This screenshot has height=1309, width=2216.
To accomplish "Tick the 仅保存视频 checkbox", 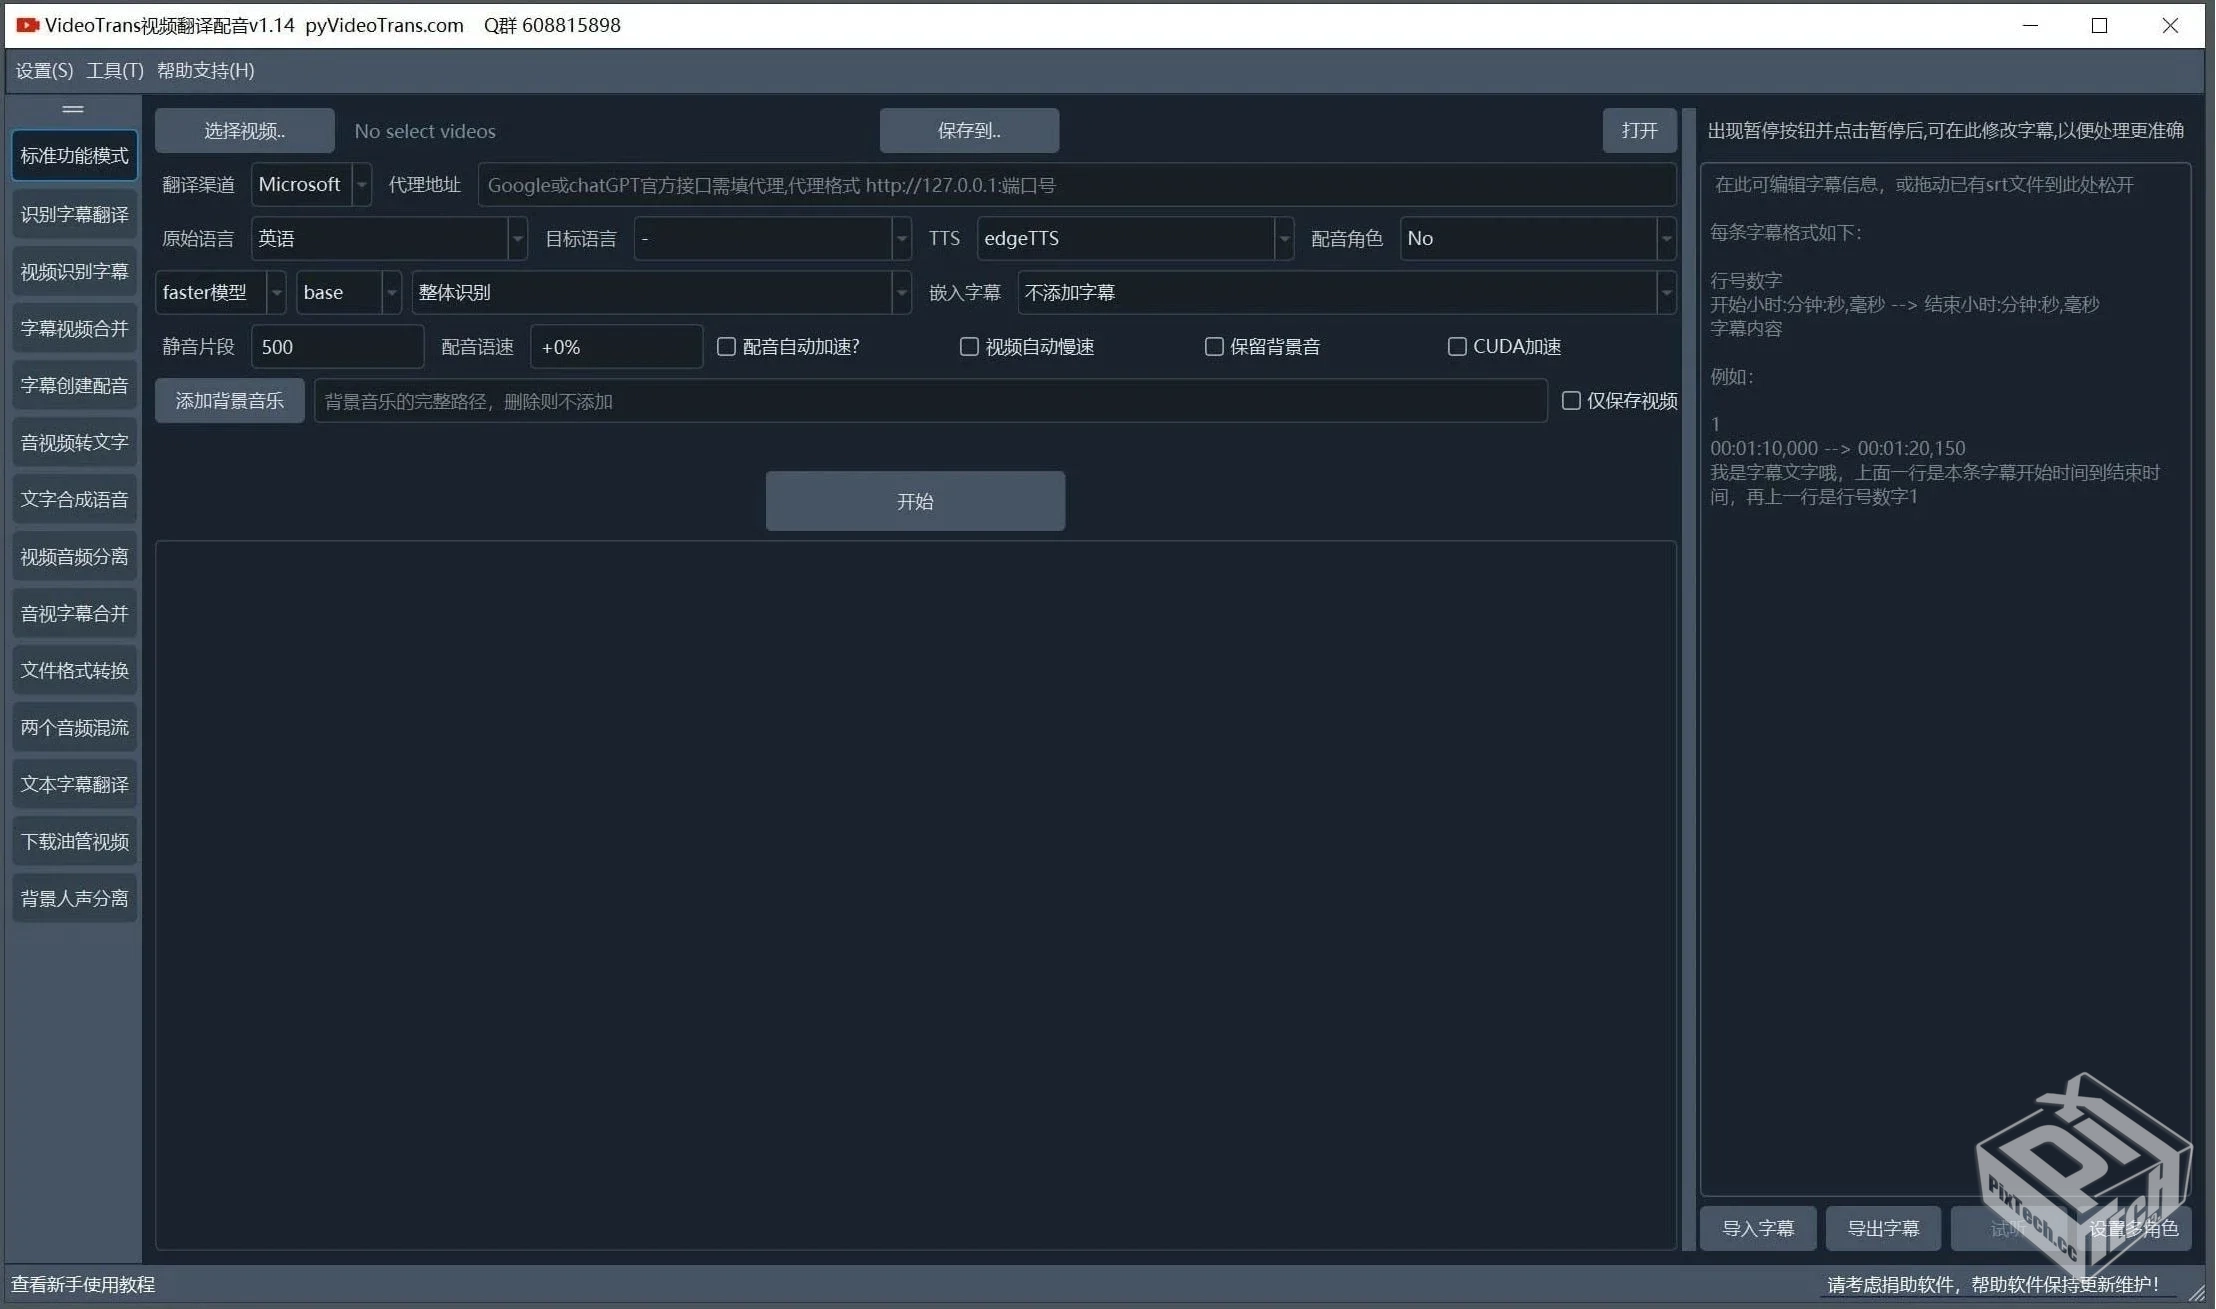I will (x=1571, y=401).
